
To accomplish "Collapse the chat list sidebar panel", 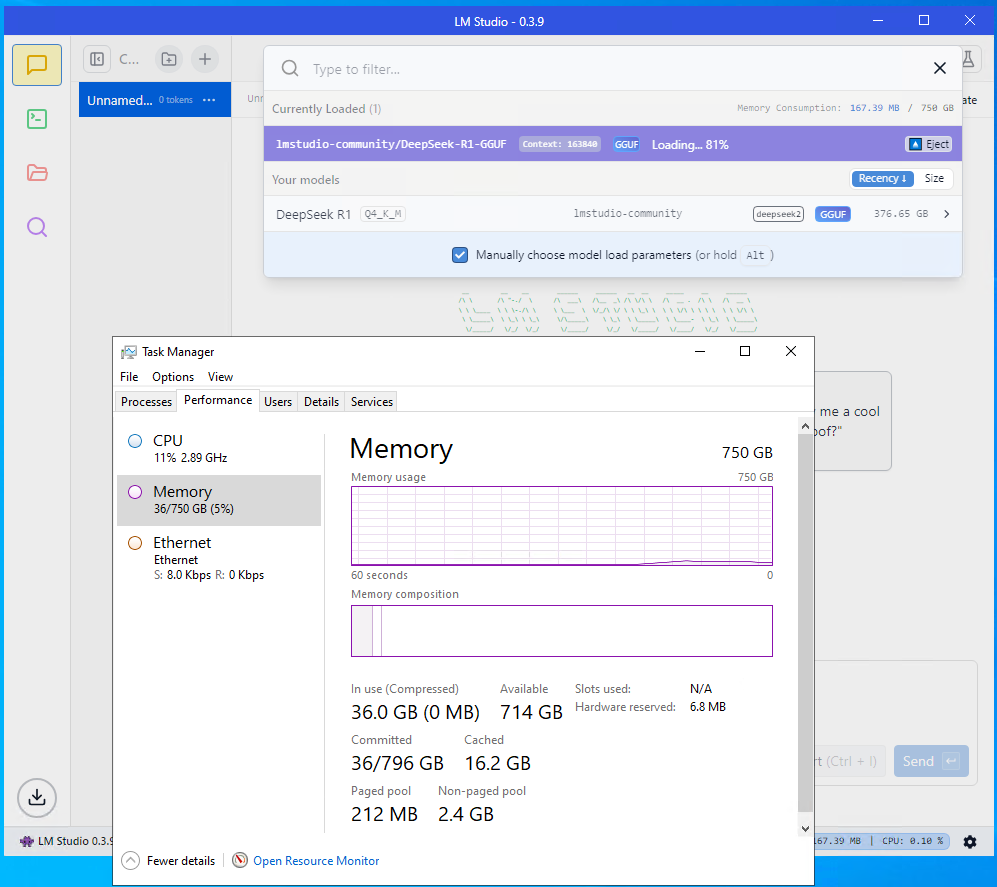I will point(97,59).
